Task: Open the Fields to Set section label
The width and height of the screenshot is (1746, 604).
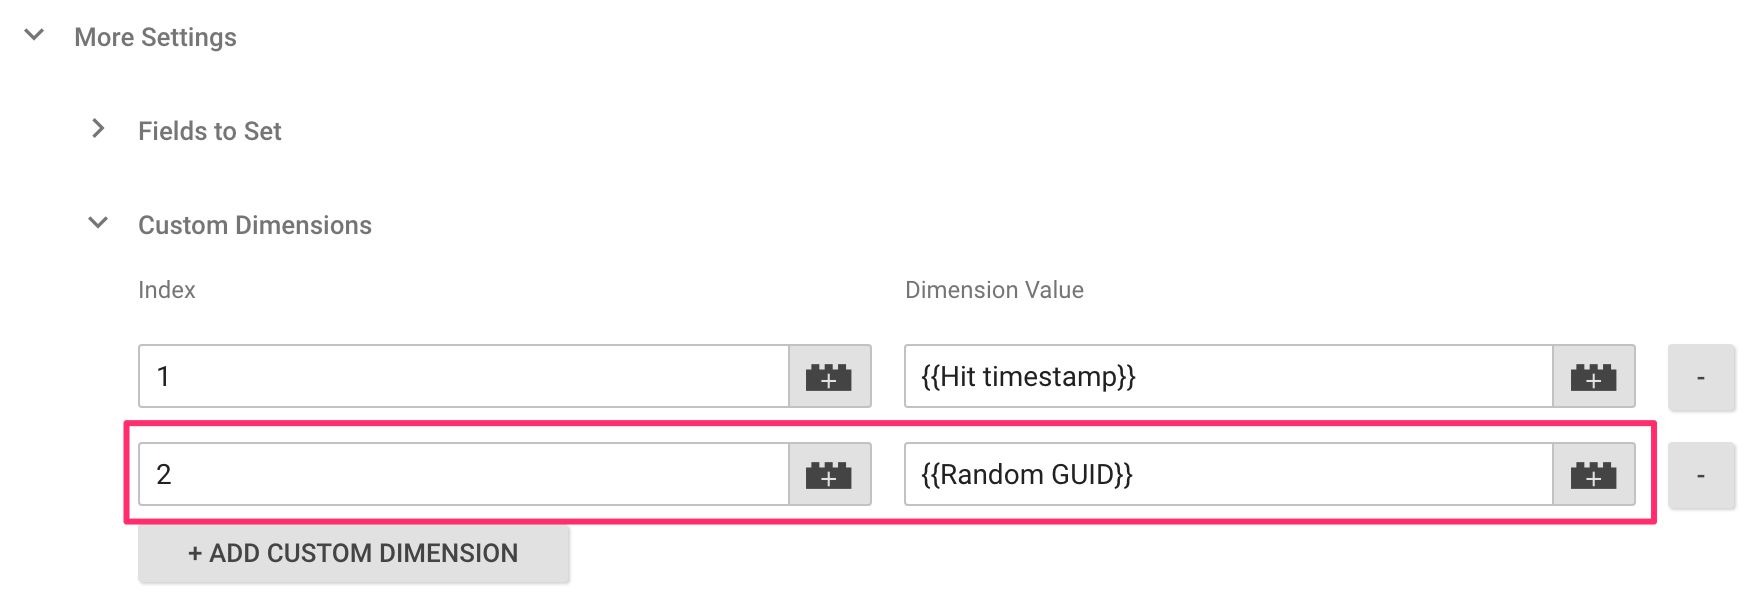Action: click(210, 131)
